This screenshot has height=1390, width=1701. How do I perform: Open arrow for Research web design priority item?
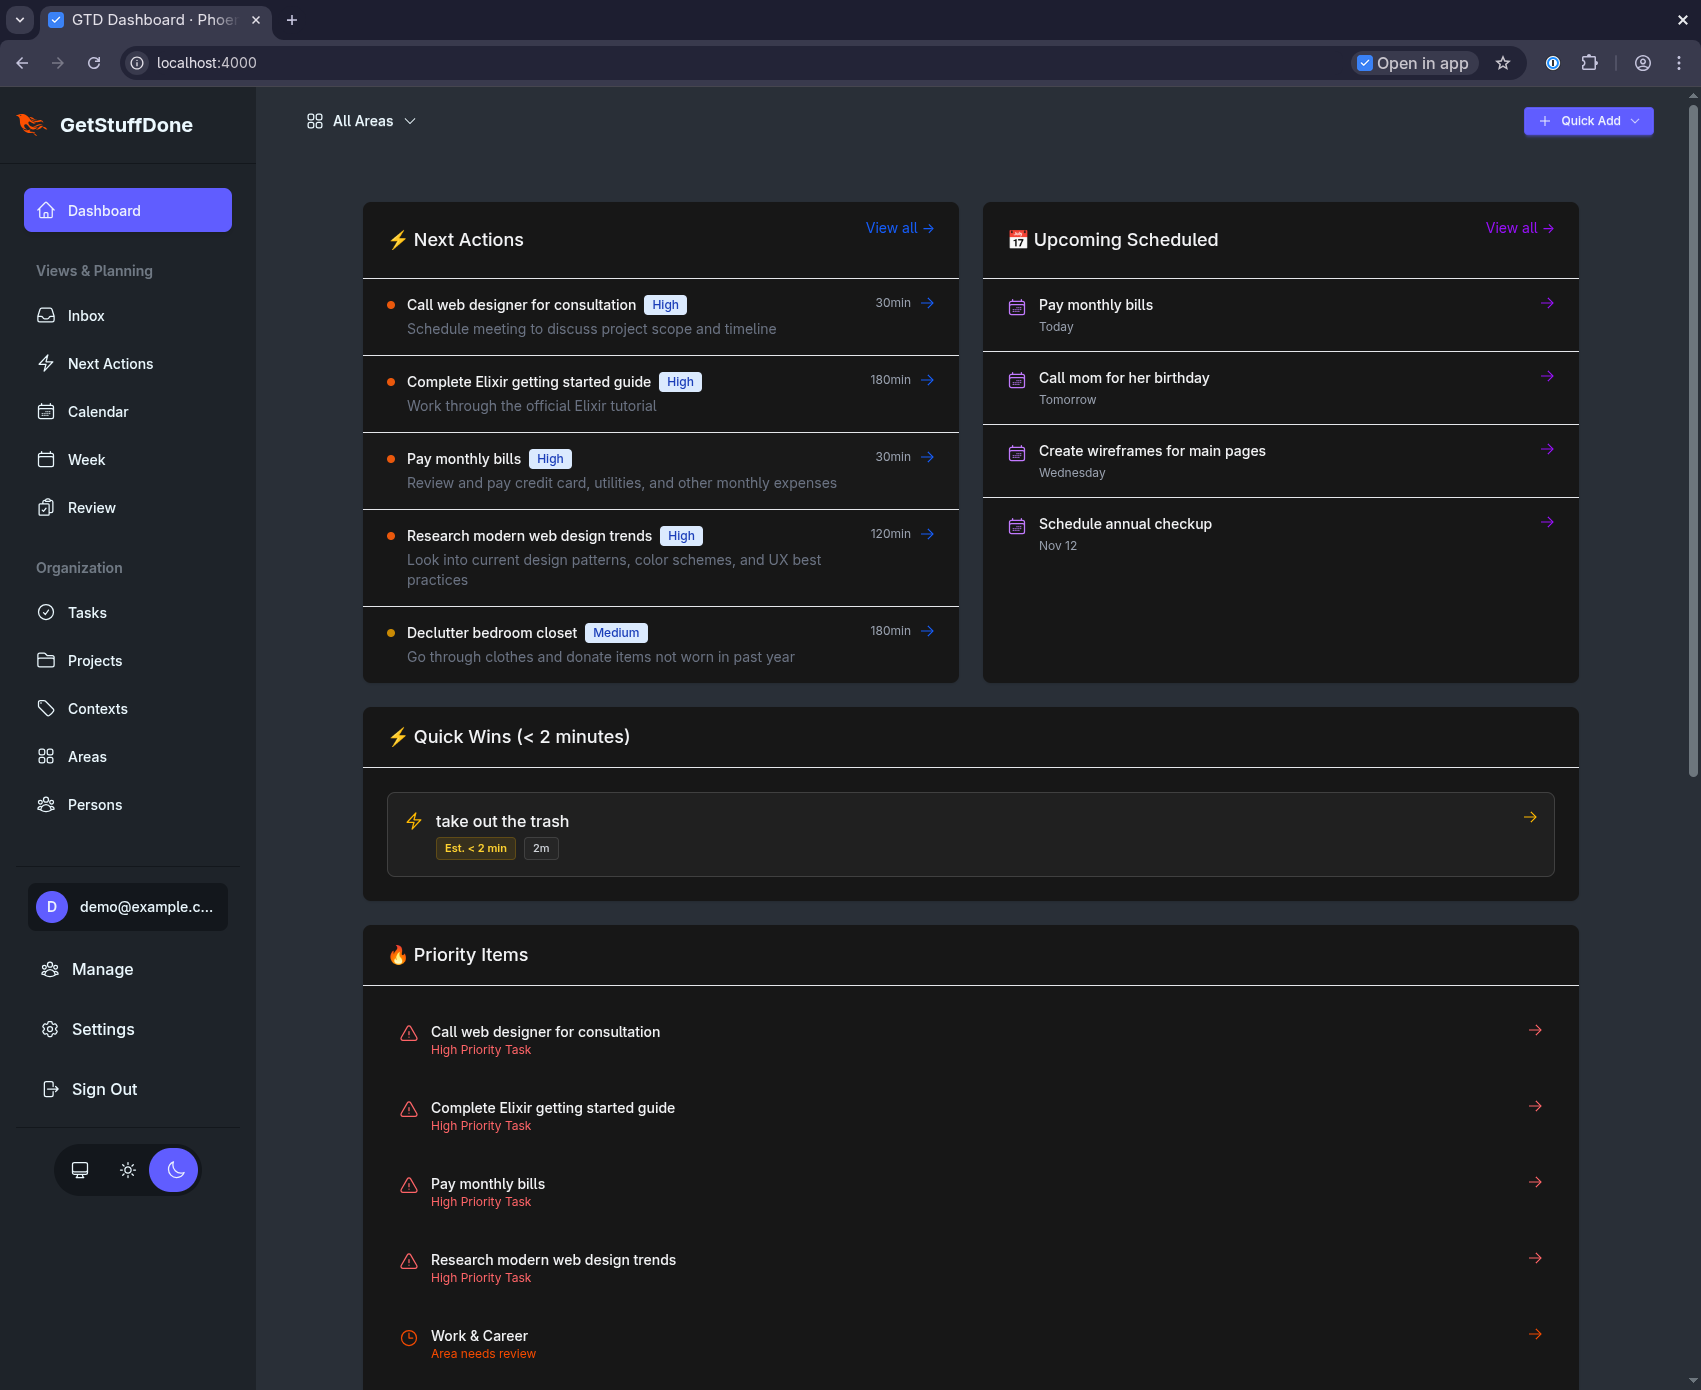pos(1535,1258)
